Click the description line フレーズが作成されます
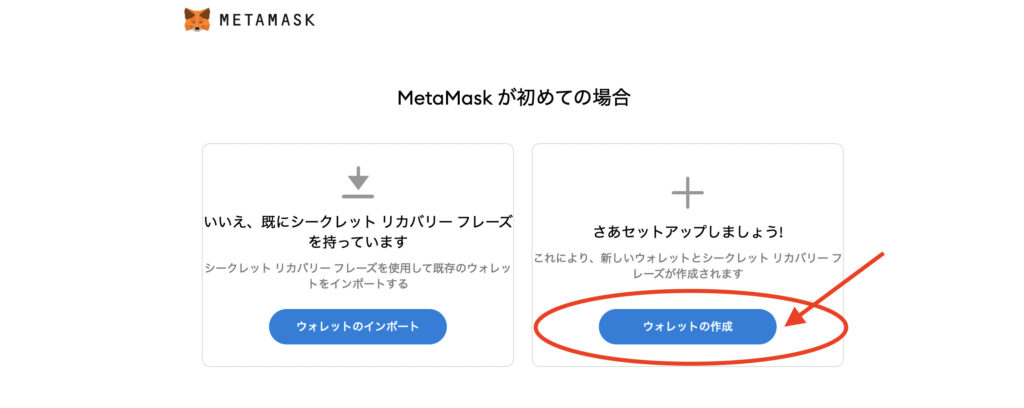Viewport: 1024px width, 408px height. tap(688, 274)
